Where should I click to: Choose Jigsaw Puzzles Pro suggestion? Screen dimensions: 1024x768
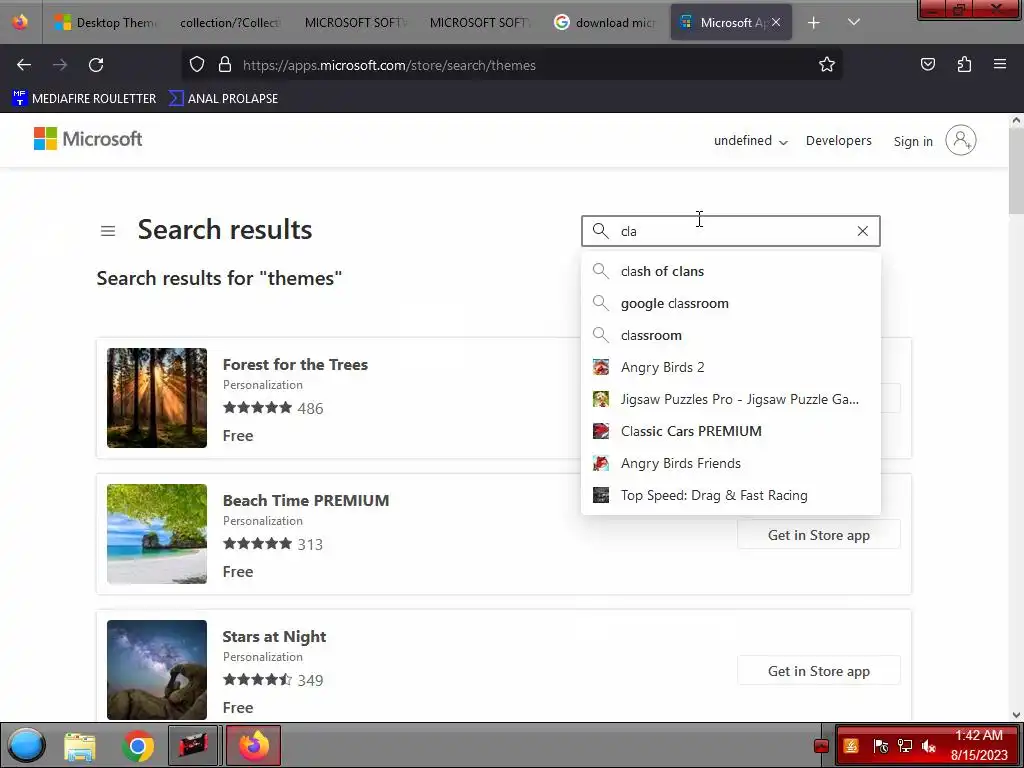pos(731,399)
